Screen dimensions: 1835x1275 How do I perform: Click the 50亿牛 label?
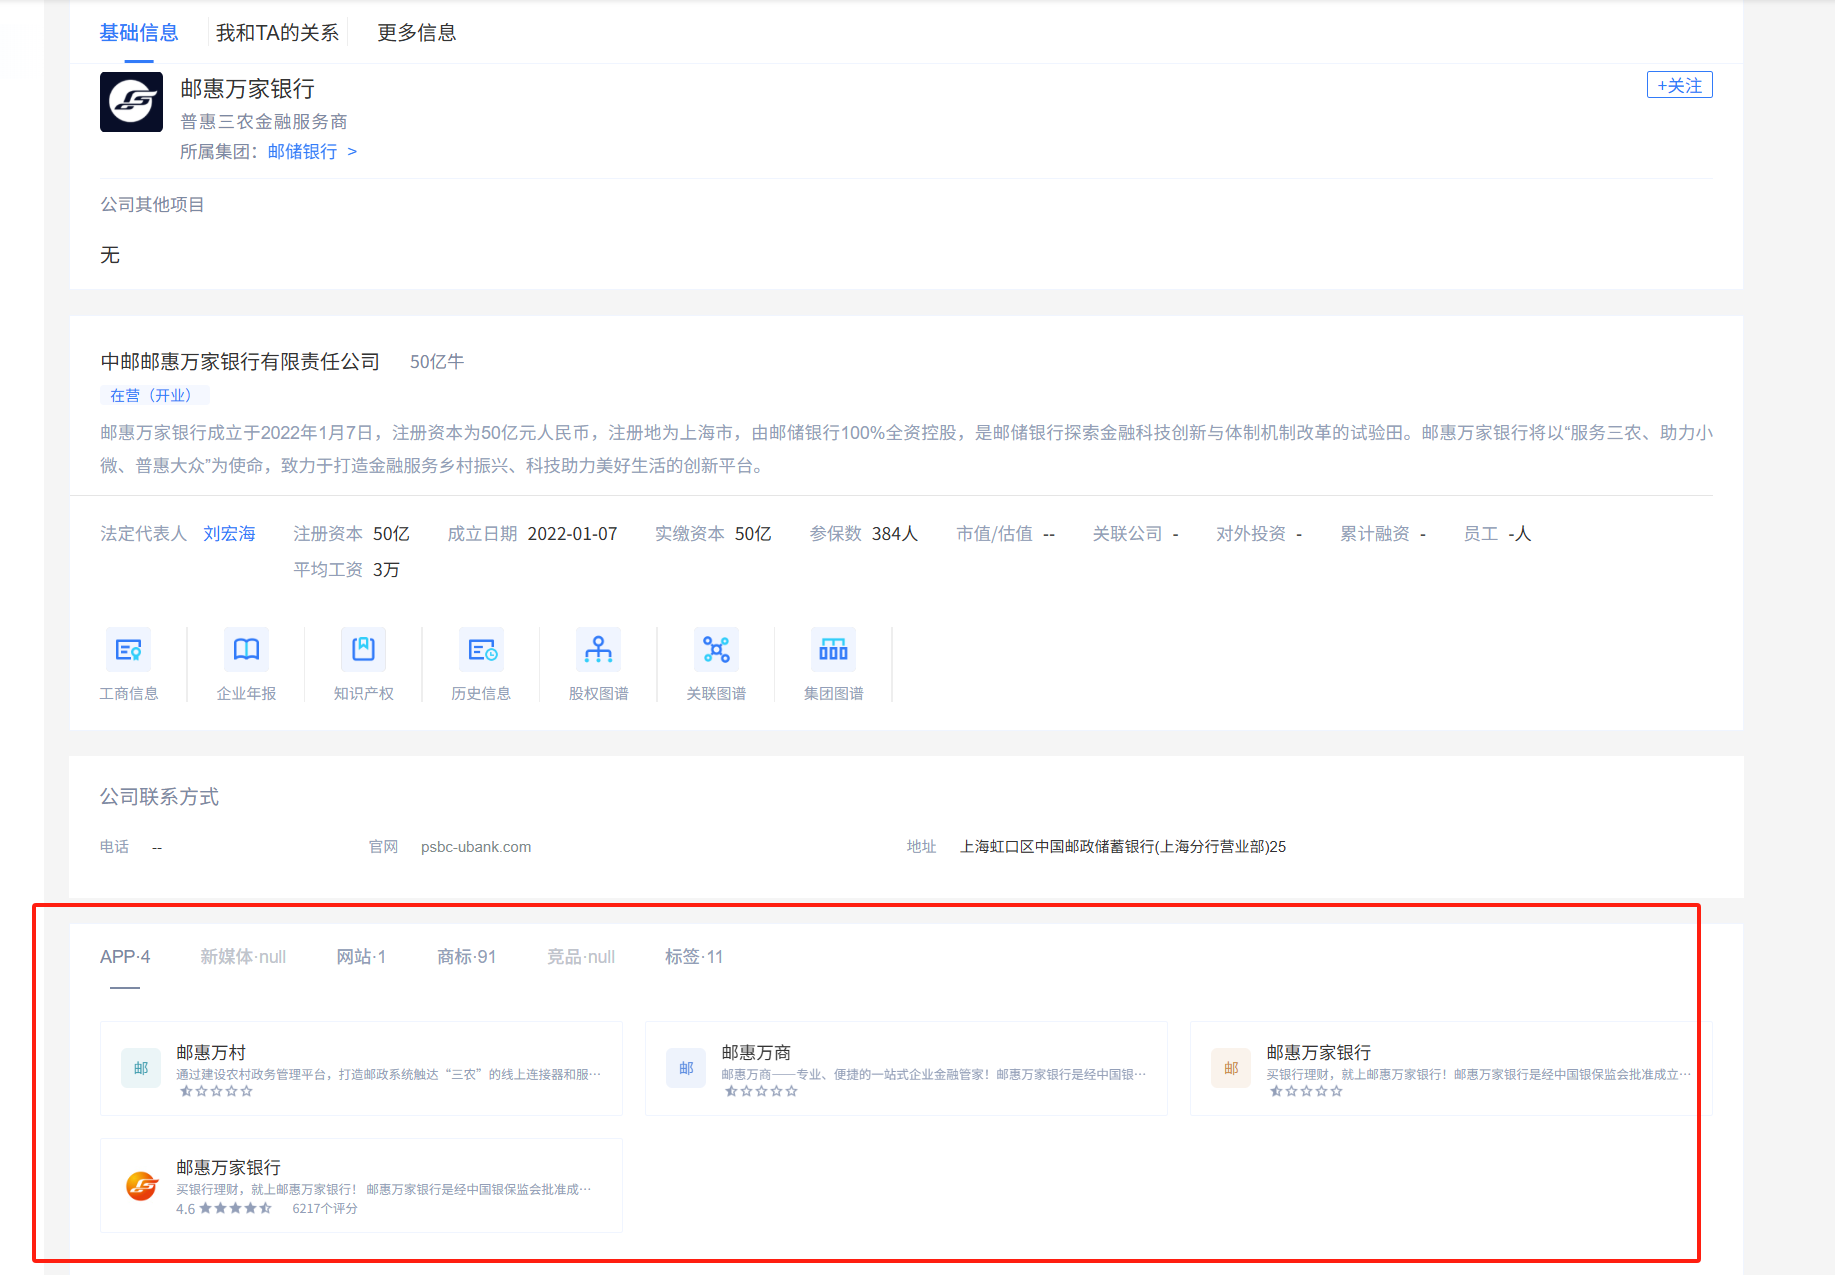(437, 362)
